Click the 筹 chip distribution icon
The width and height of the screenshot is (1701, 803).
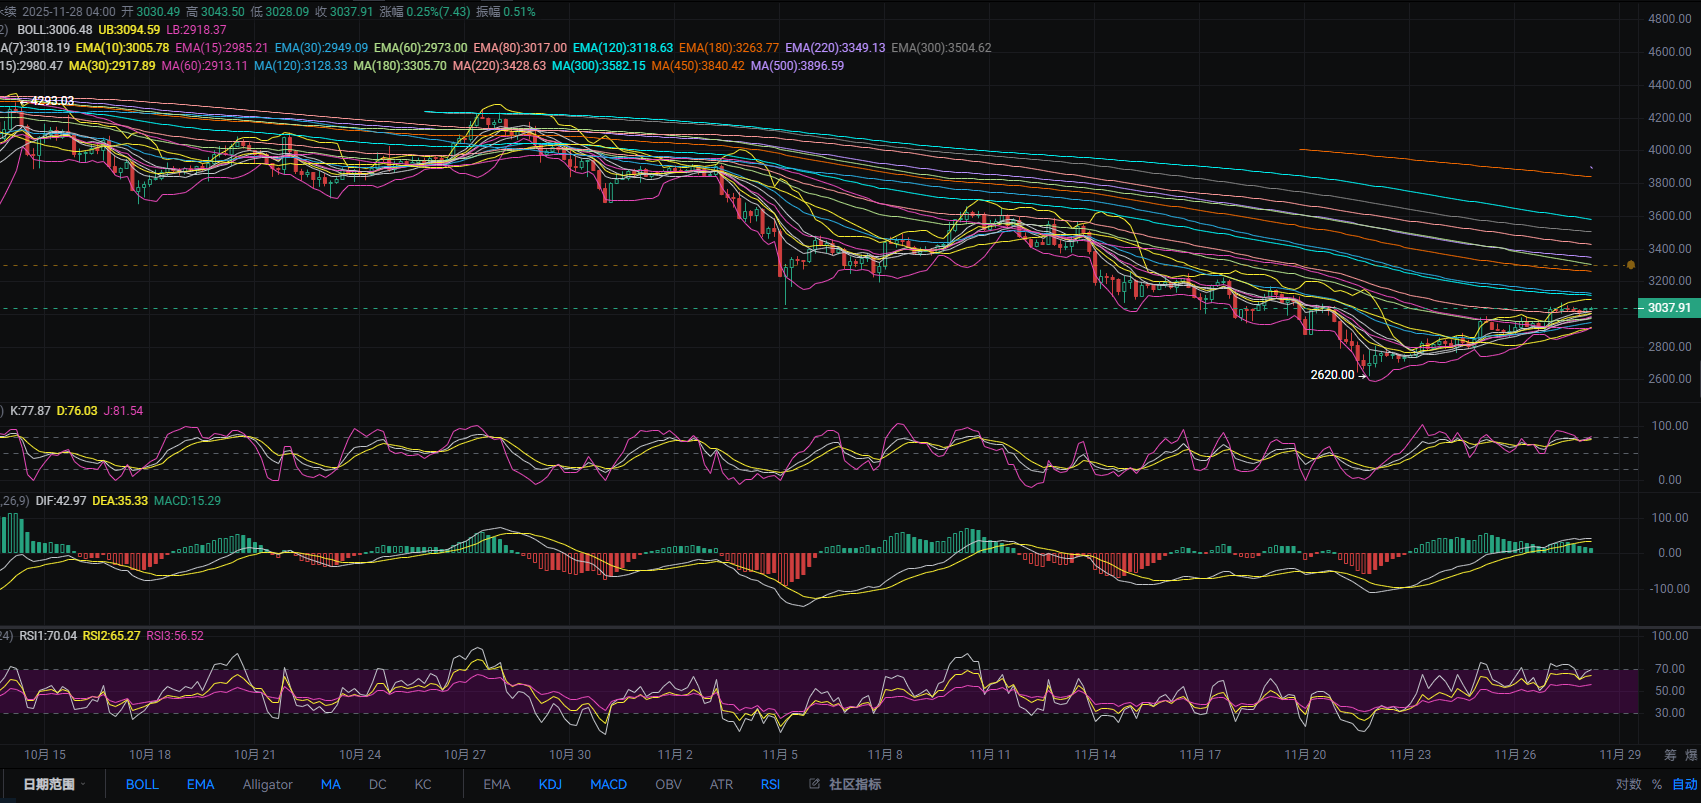1670,755
